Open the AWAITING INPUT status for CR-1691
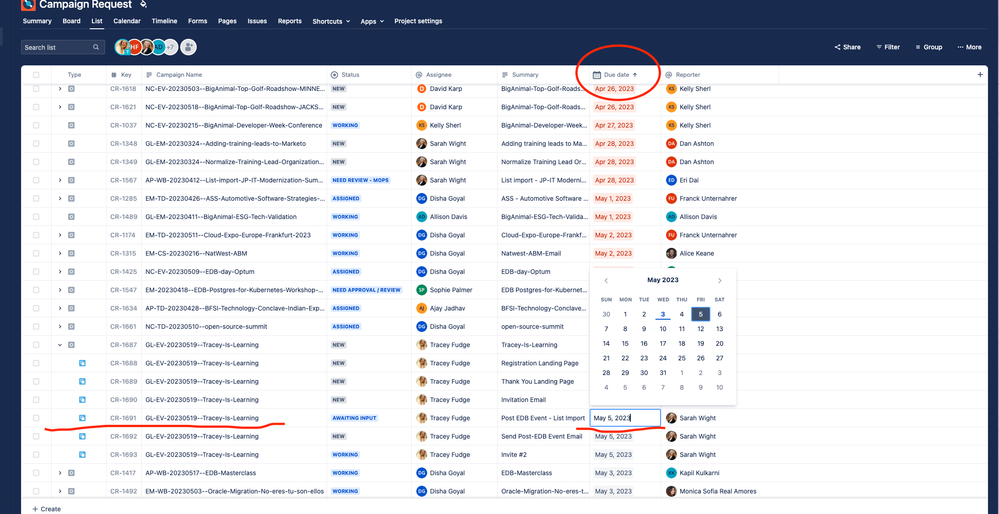Viewport: 999px width, 514px height. pos(355,418)
